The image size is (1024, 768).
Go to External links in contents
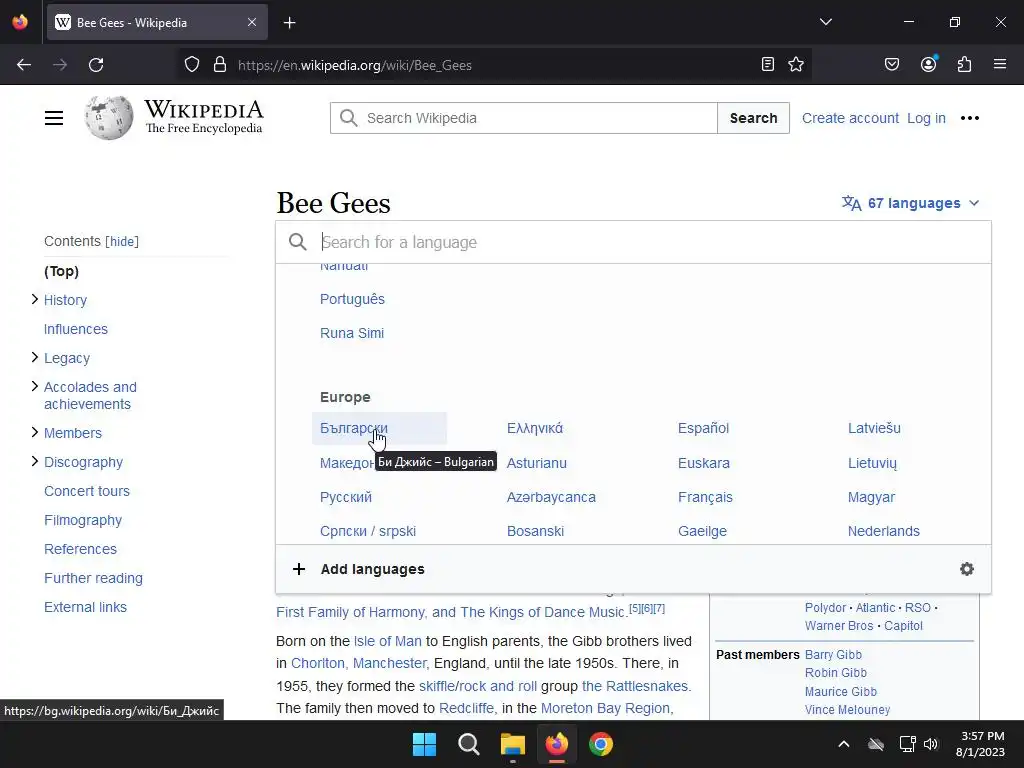click(86, 607)
